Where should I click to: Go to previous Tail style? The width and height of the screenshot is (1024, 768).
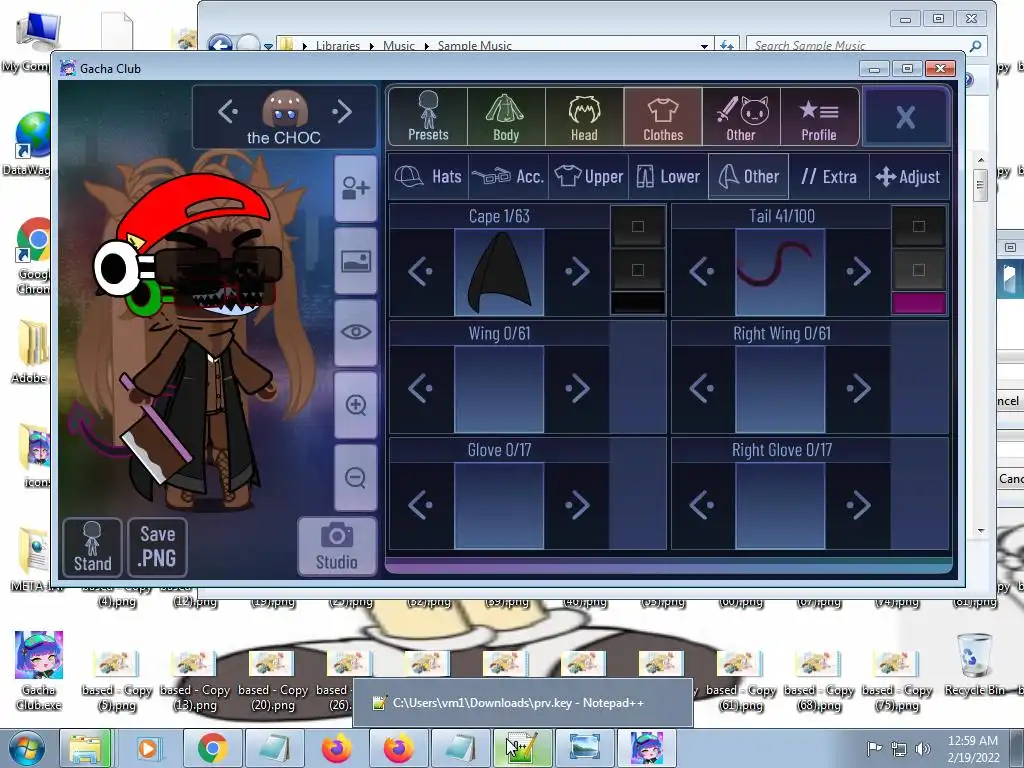[x=702, y=271]
